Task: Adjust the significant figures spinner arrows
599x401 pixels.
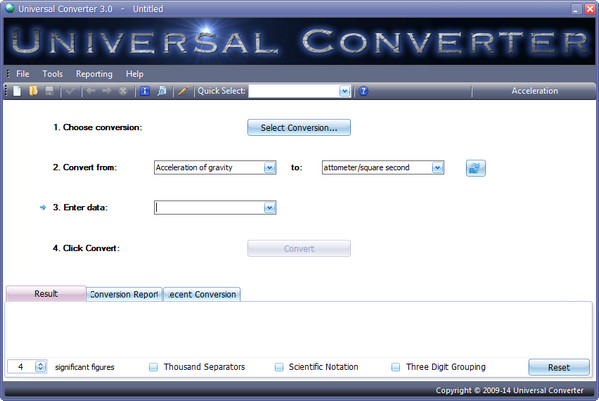Action: pyautogui.click(x=40, y=367)
